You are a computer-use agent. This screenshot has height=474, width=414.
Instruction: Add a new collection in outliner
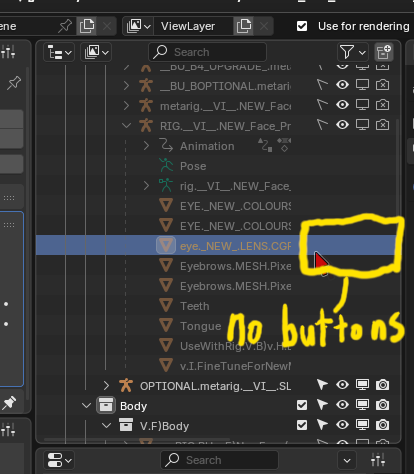coord(384,52)
